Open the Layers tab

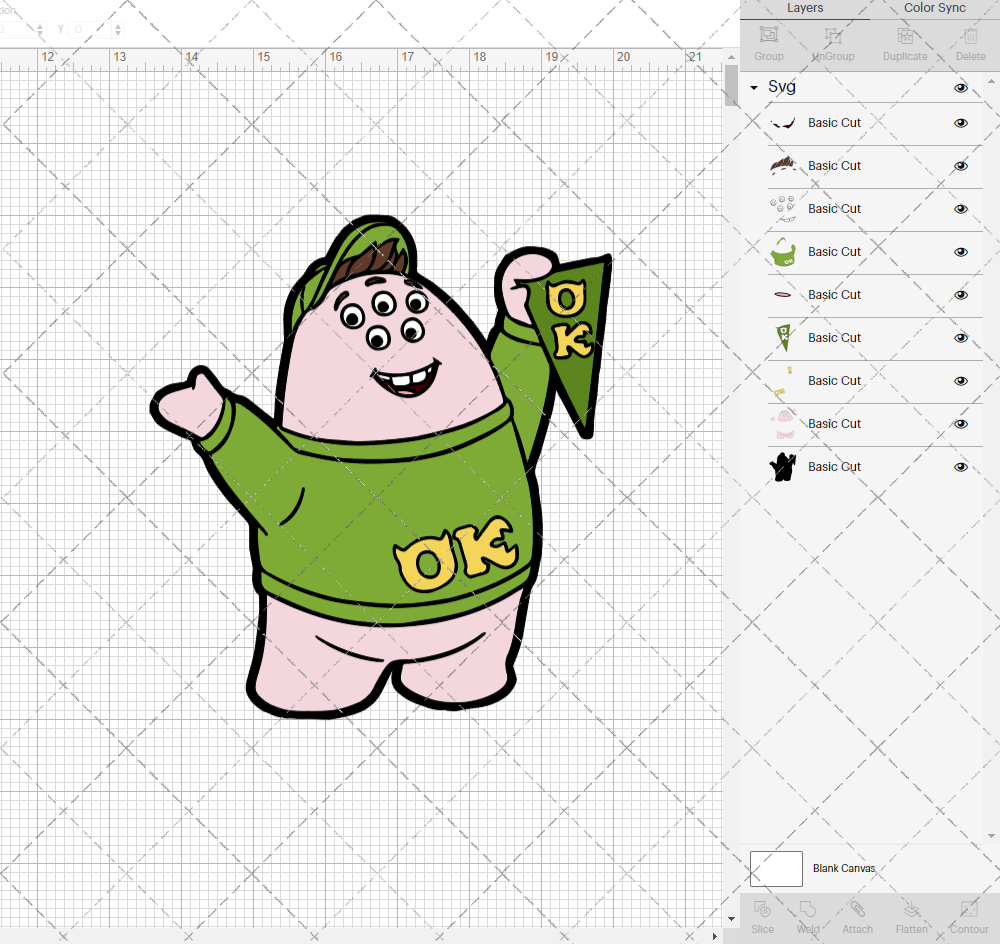click(805, 8)
